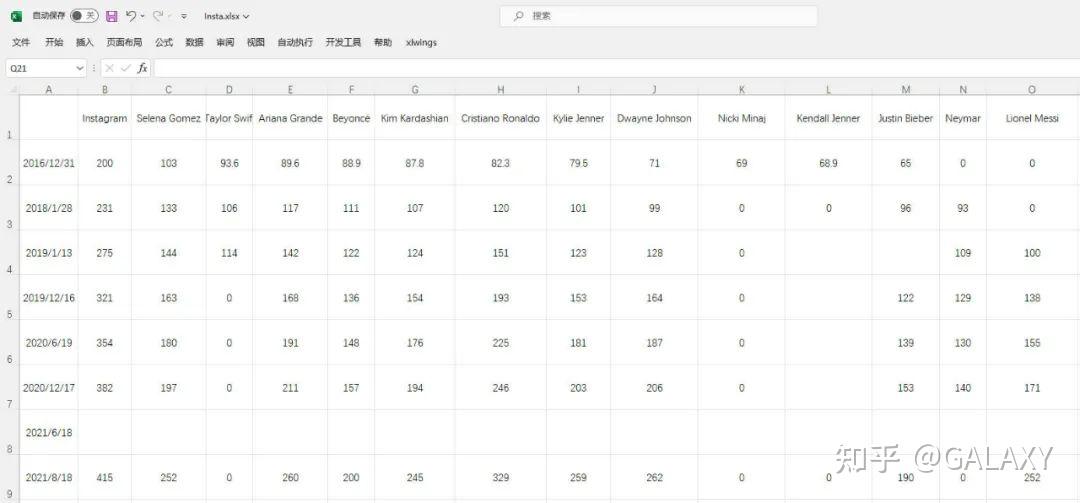Click the Selena Gomez header cell
The height and width of the screenshot is (503, 1080).
(169, 119)
